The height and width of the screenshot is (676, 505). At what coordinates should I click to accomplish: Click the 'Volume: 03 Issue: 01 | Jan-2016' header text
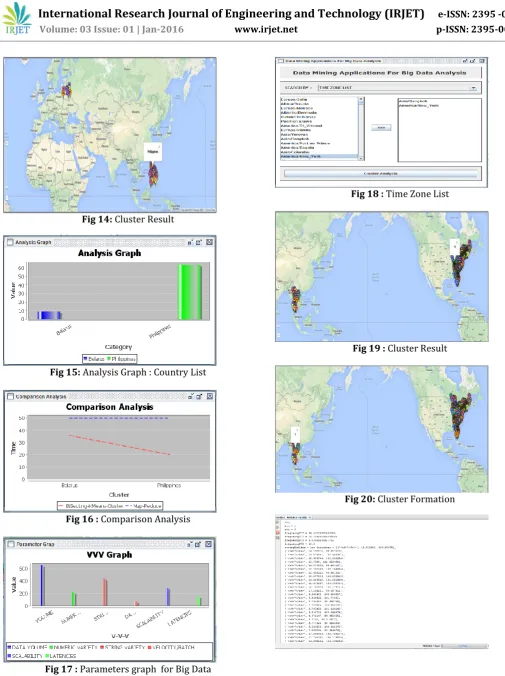(112, 29)
